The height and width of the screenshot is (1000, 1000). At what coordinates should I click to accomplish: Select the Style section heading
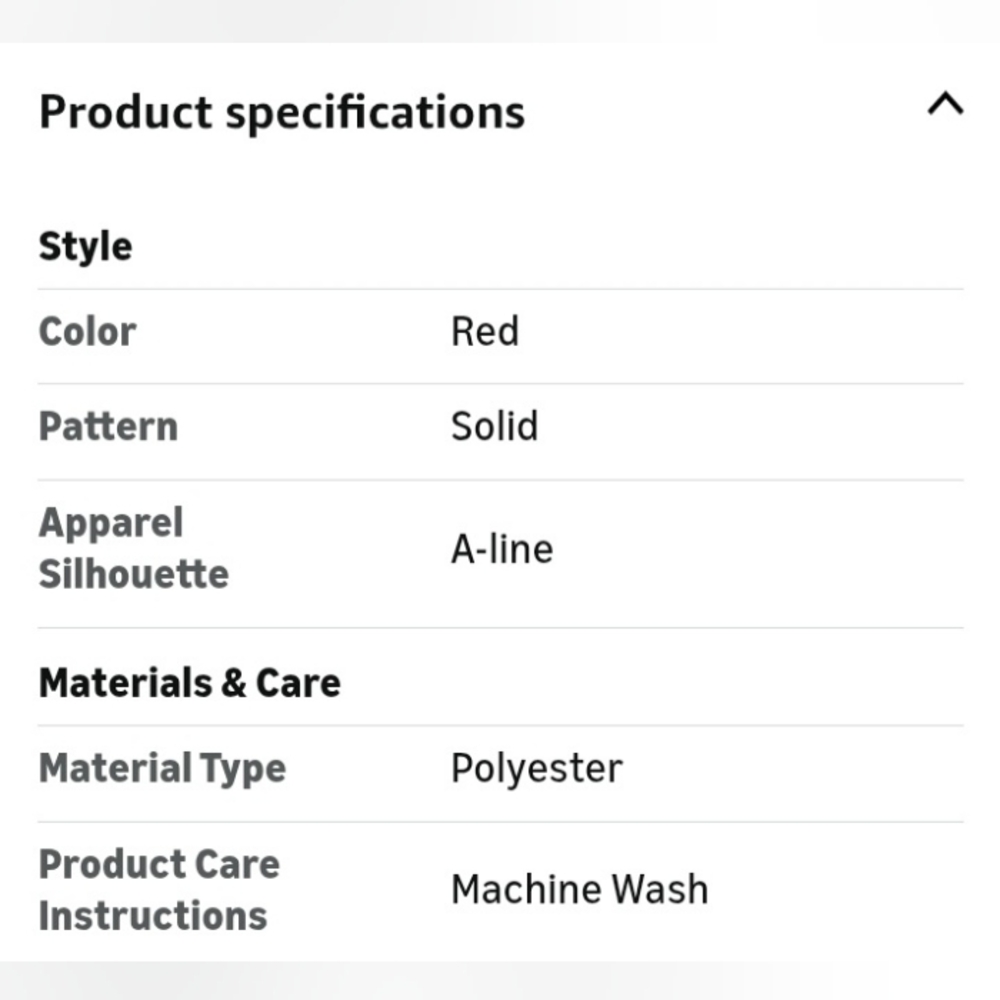click(x=85, y=246)
